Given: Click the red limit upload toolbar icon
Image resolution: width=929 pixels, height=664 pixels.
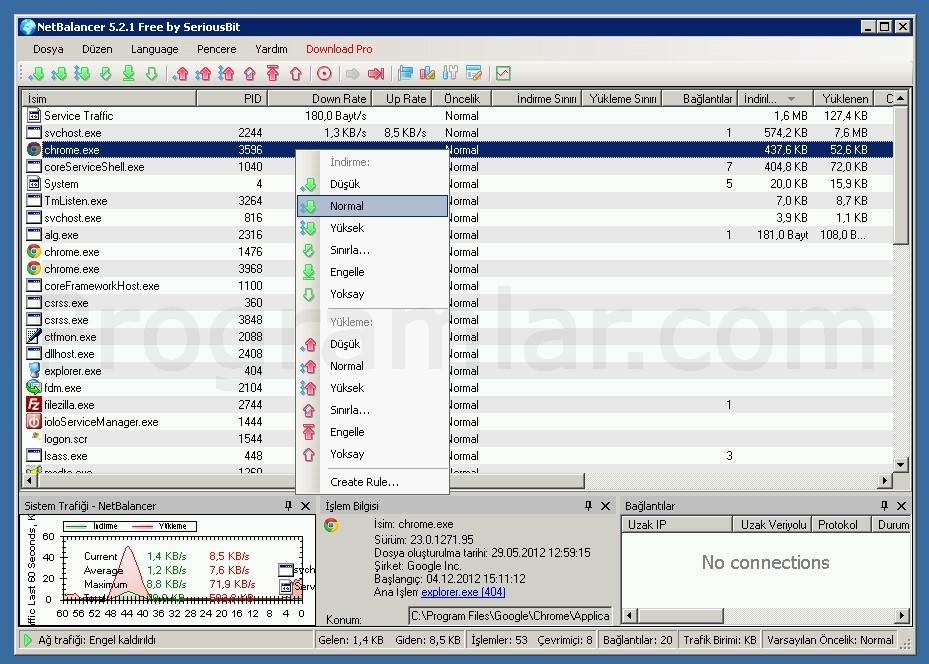Looking at the screenshot, I should (x=249, y=73).
